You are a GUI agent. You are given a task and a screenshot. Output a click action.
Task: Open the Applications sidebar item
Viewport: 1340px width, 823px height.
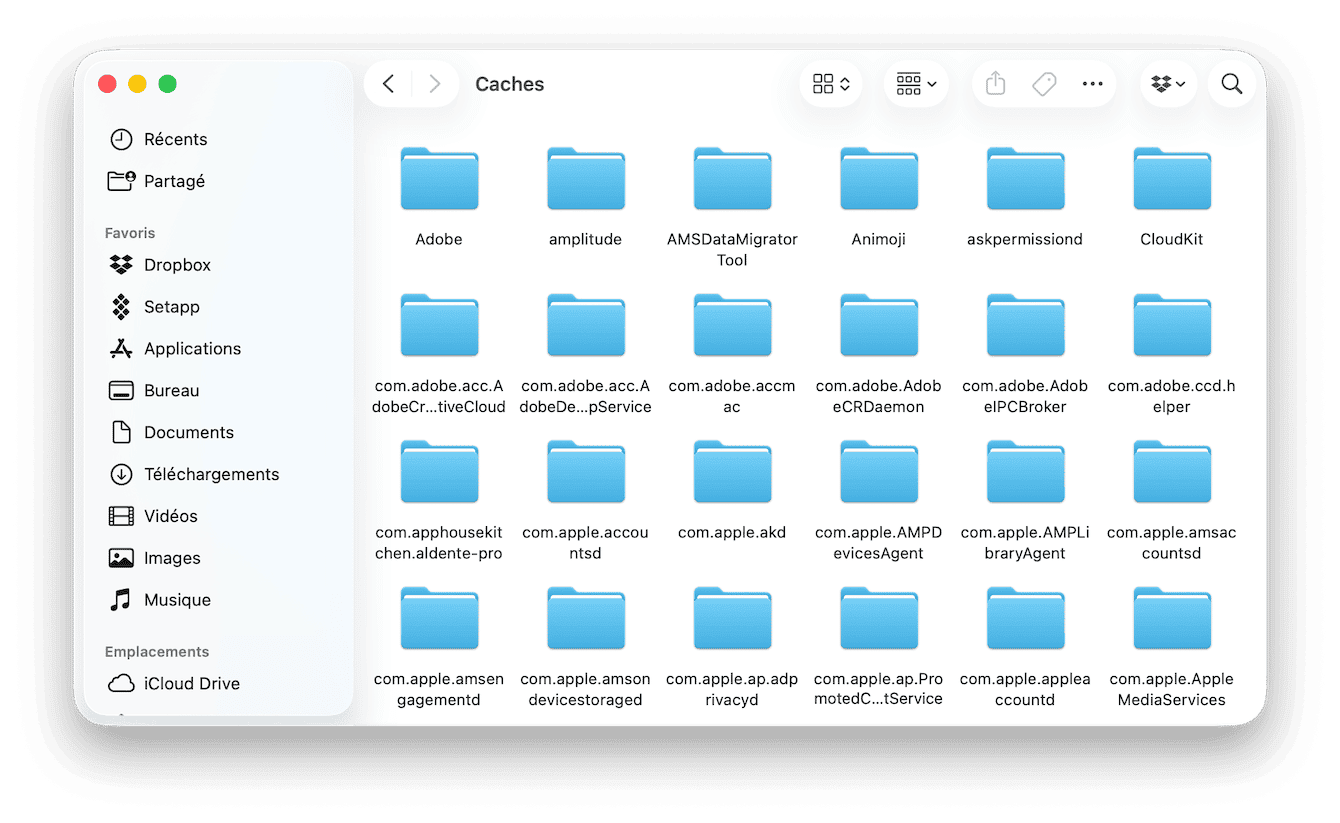[x=191, y=348]
